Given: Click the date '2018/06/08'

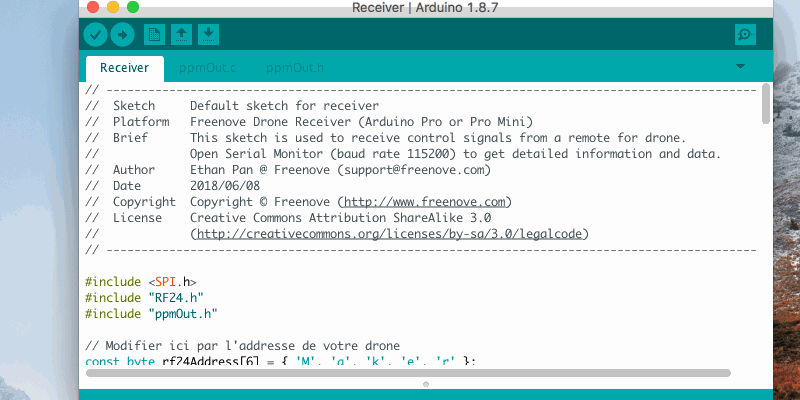Looking at the screenshot, I should coord(225,186).
